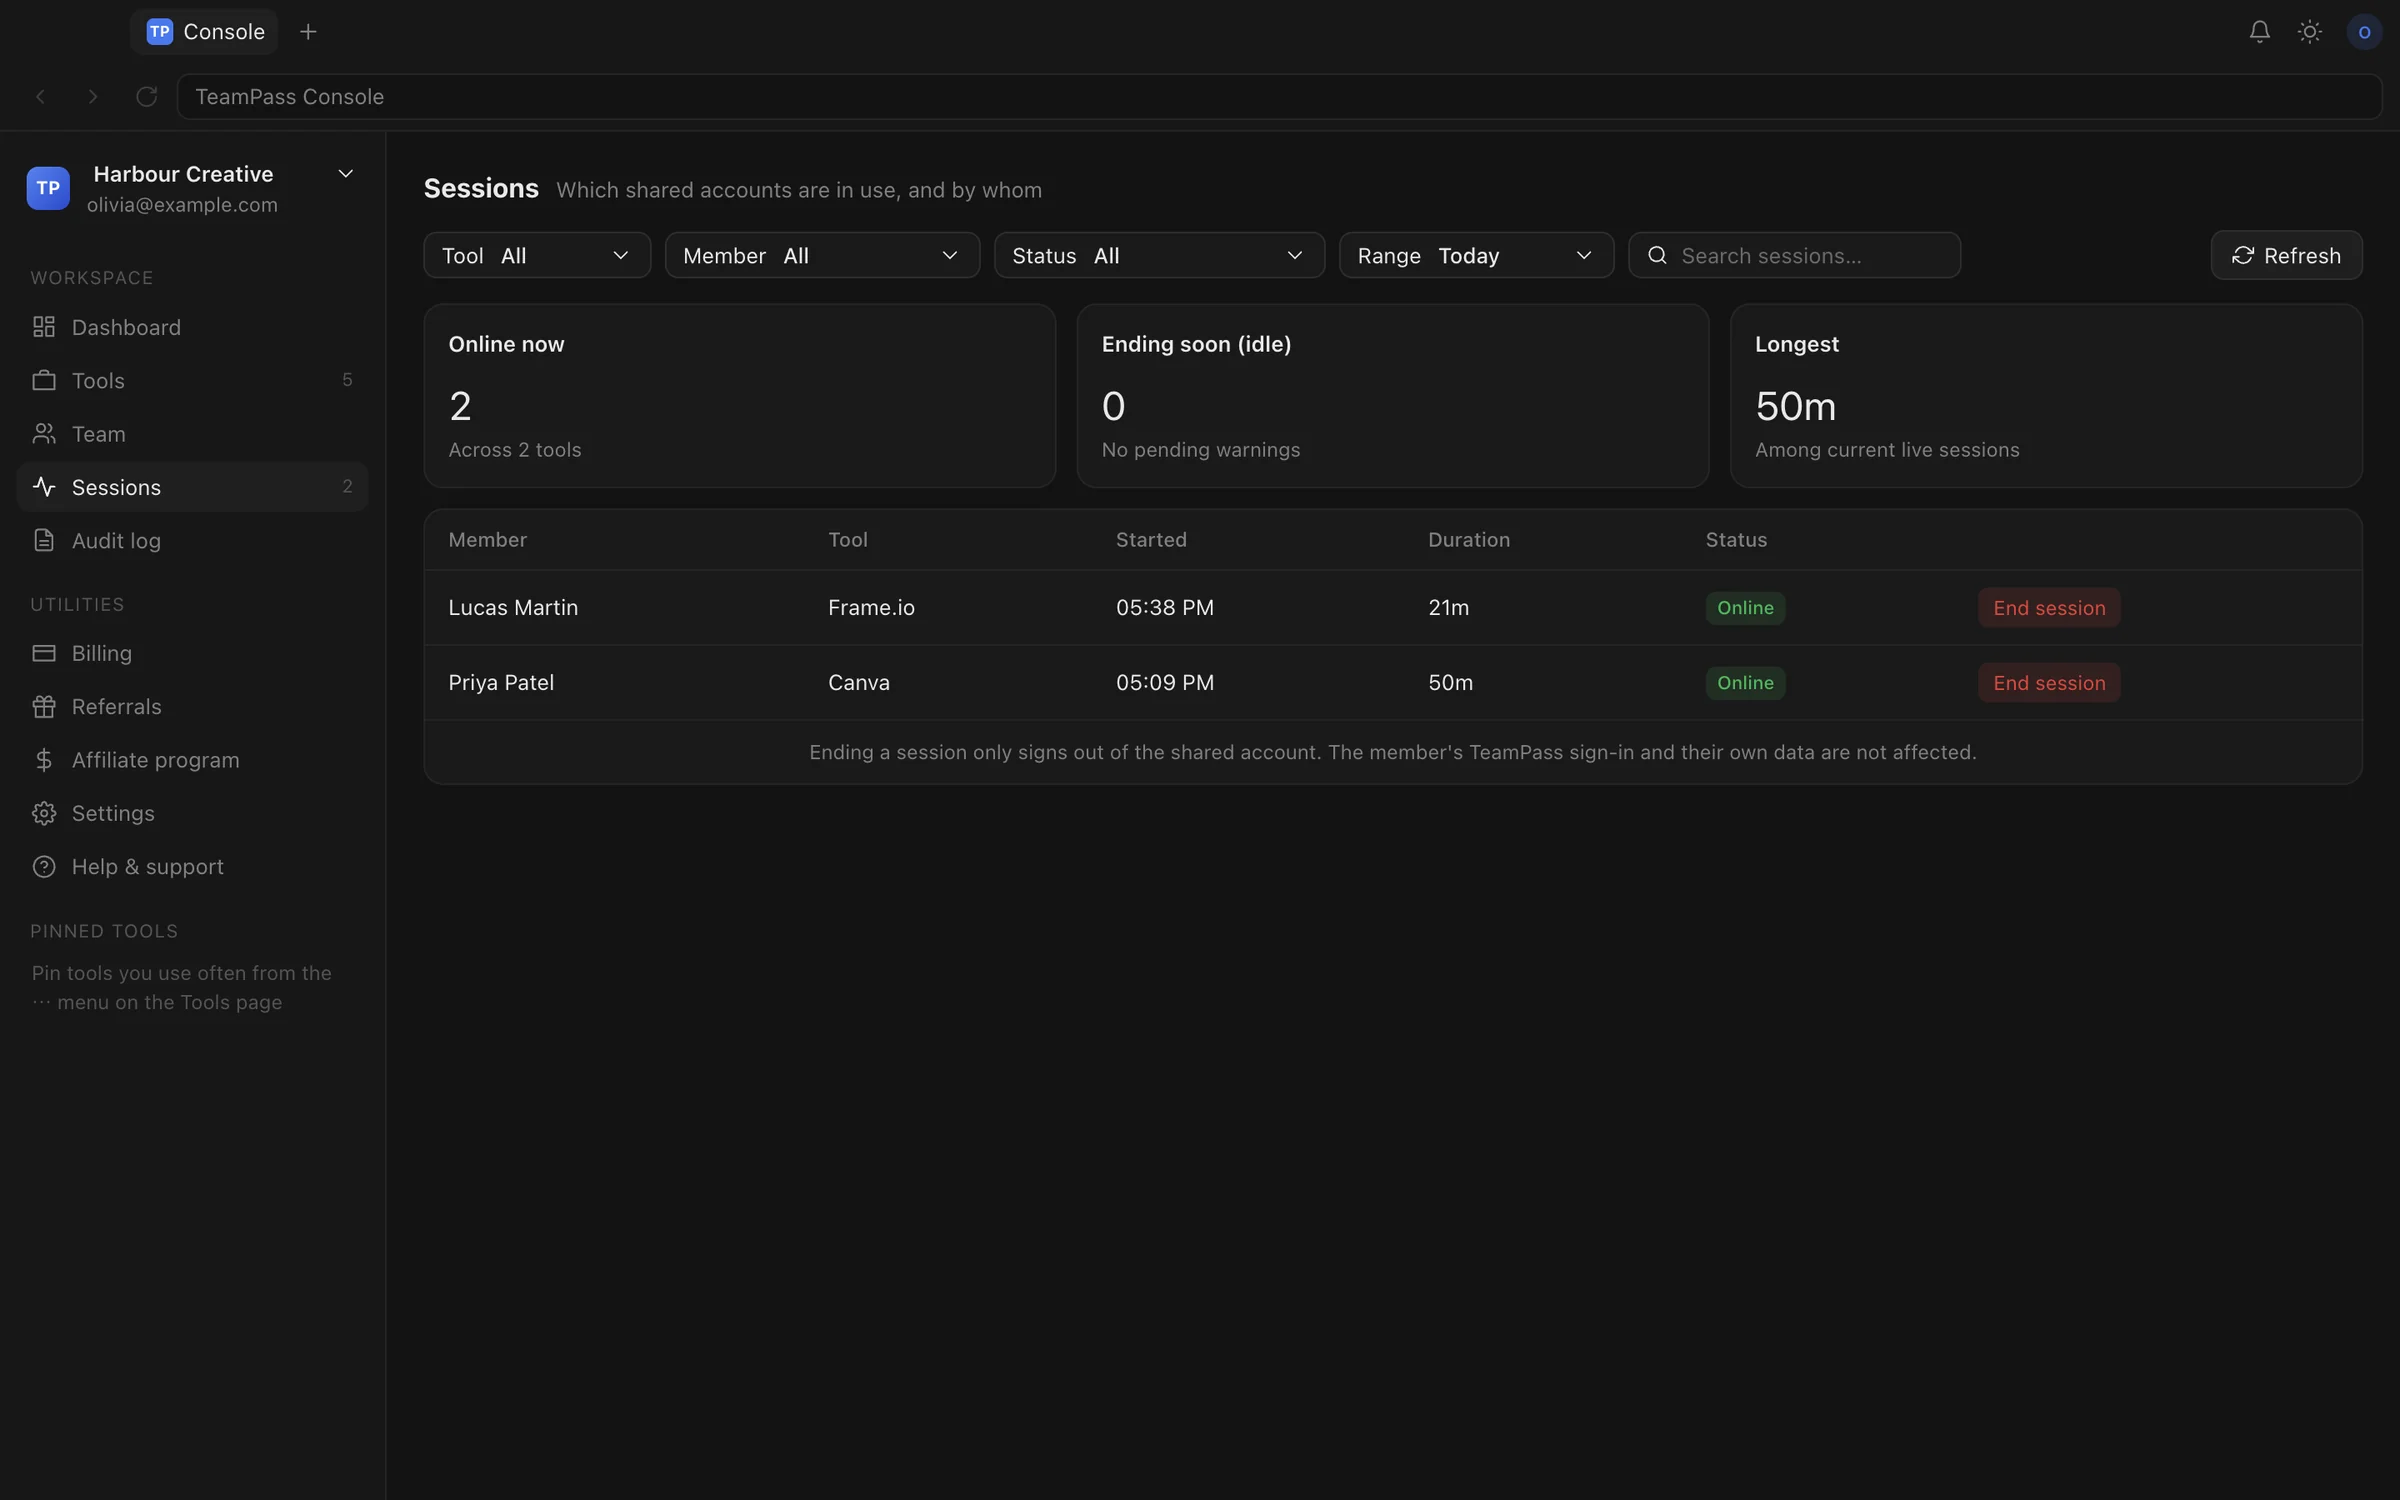2400x1500 pixels.
Task: Click 05:09 PM start time
Action: click(x=1165, y=683)
